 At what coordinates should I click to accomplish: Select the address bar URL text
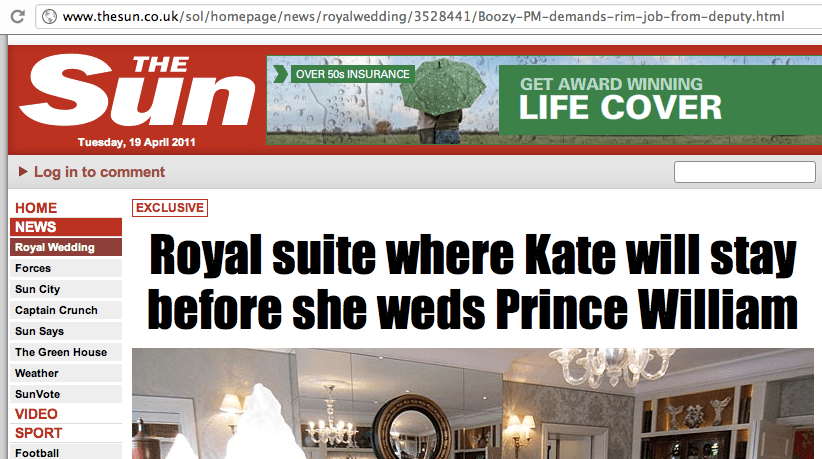424,17
